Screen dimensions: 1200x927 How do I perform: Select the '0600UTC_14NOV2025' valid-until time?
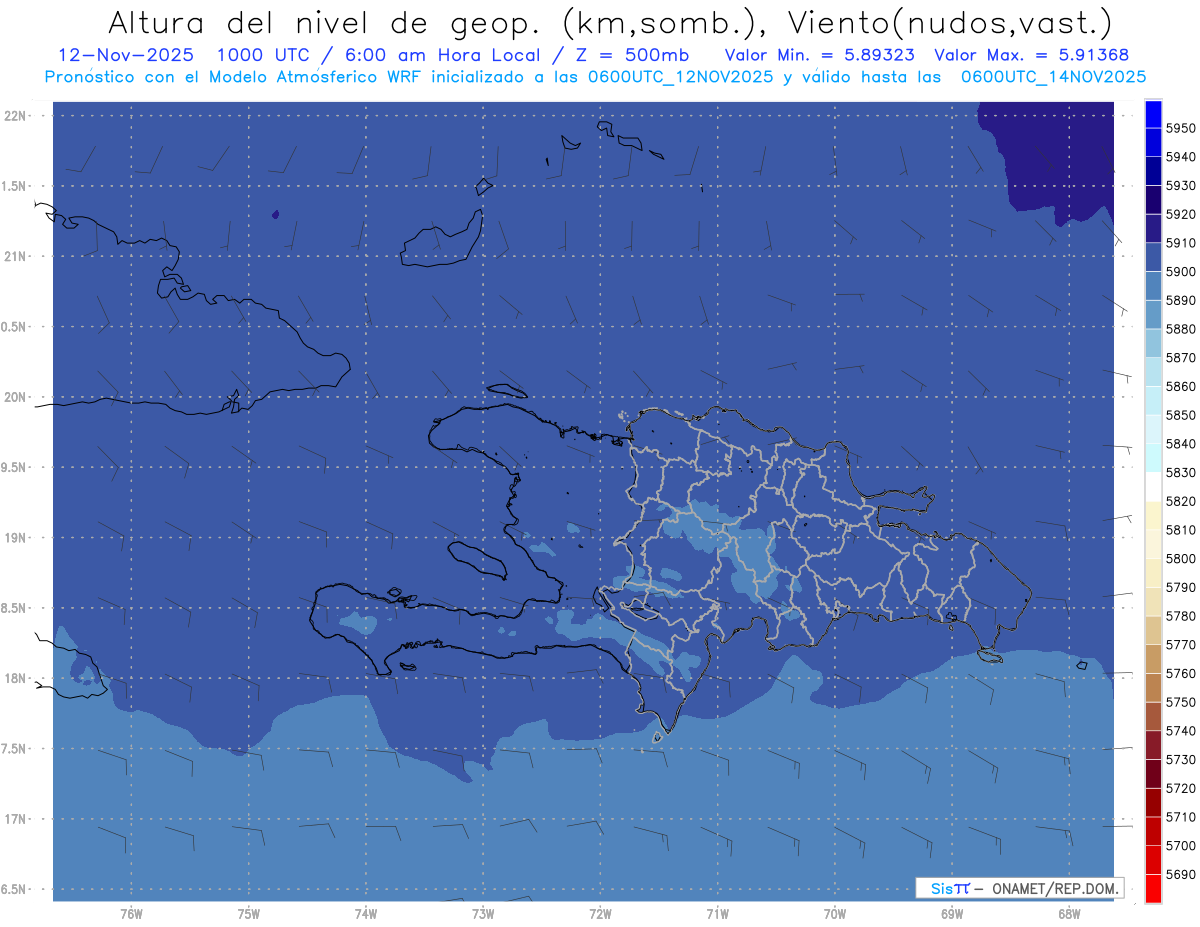click(x=1053, y=77)
